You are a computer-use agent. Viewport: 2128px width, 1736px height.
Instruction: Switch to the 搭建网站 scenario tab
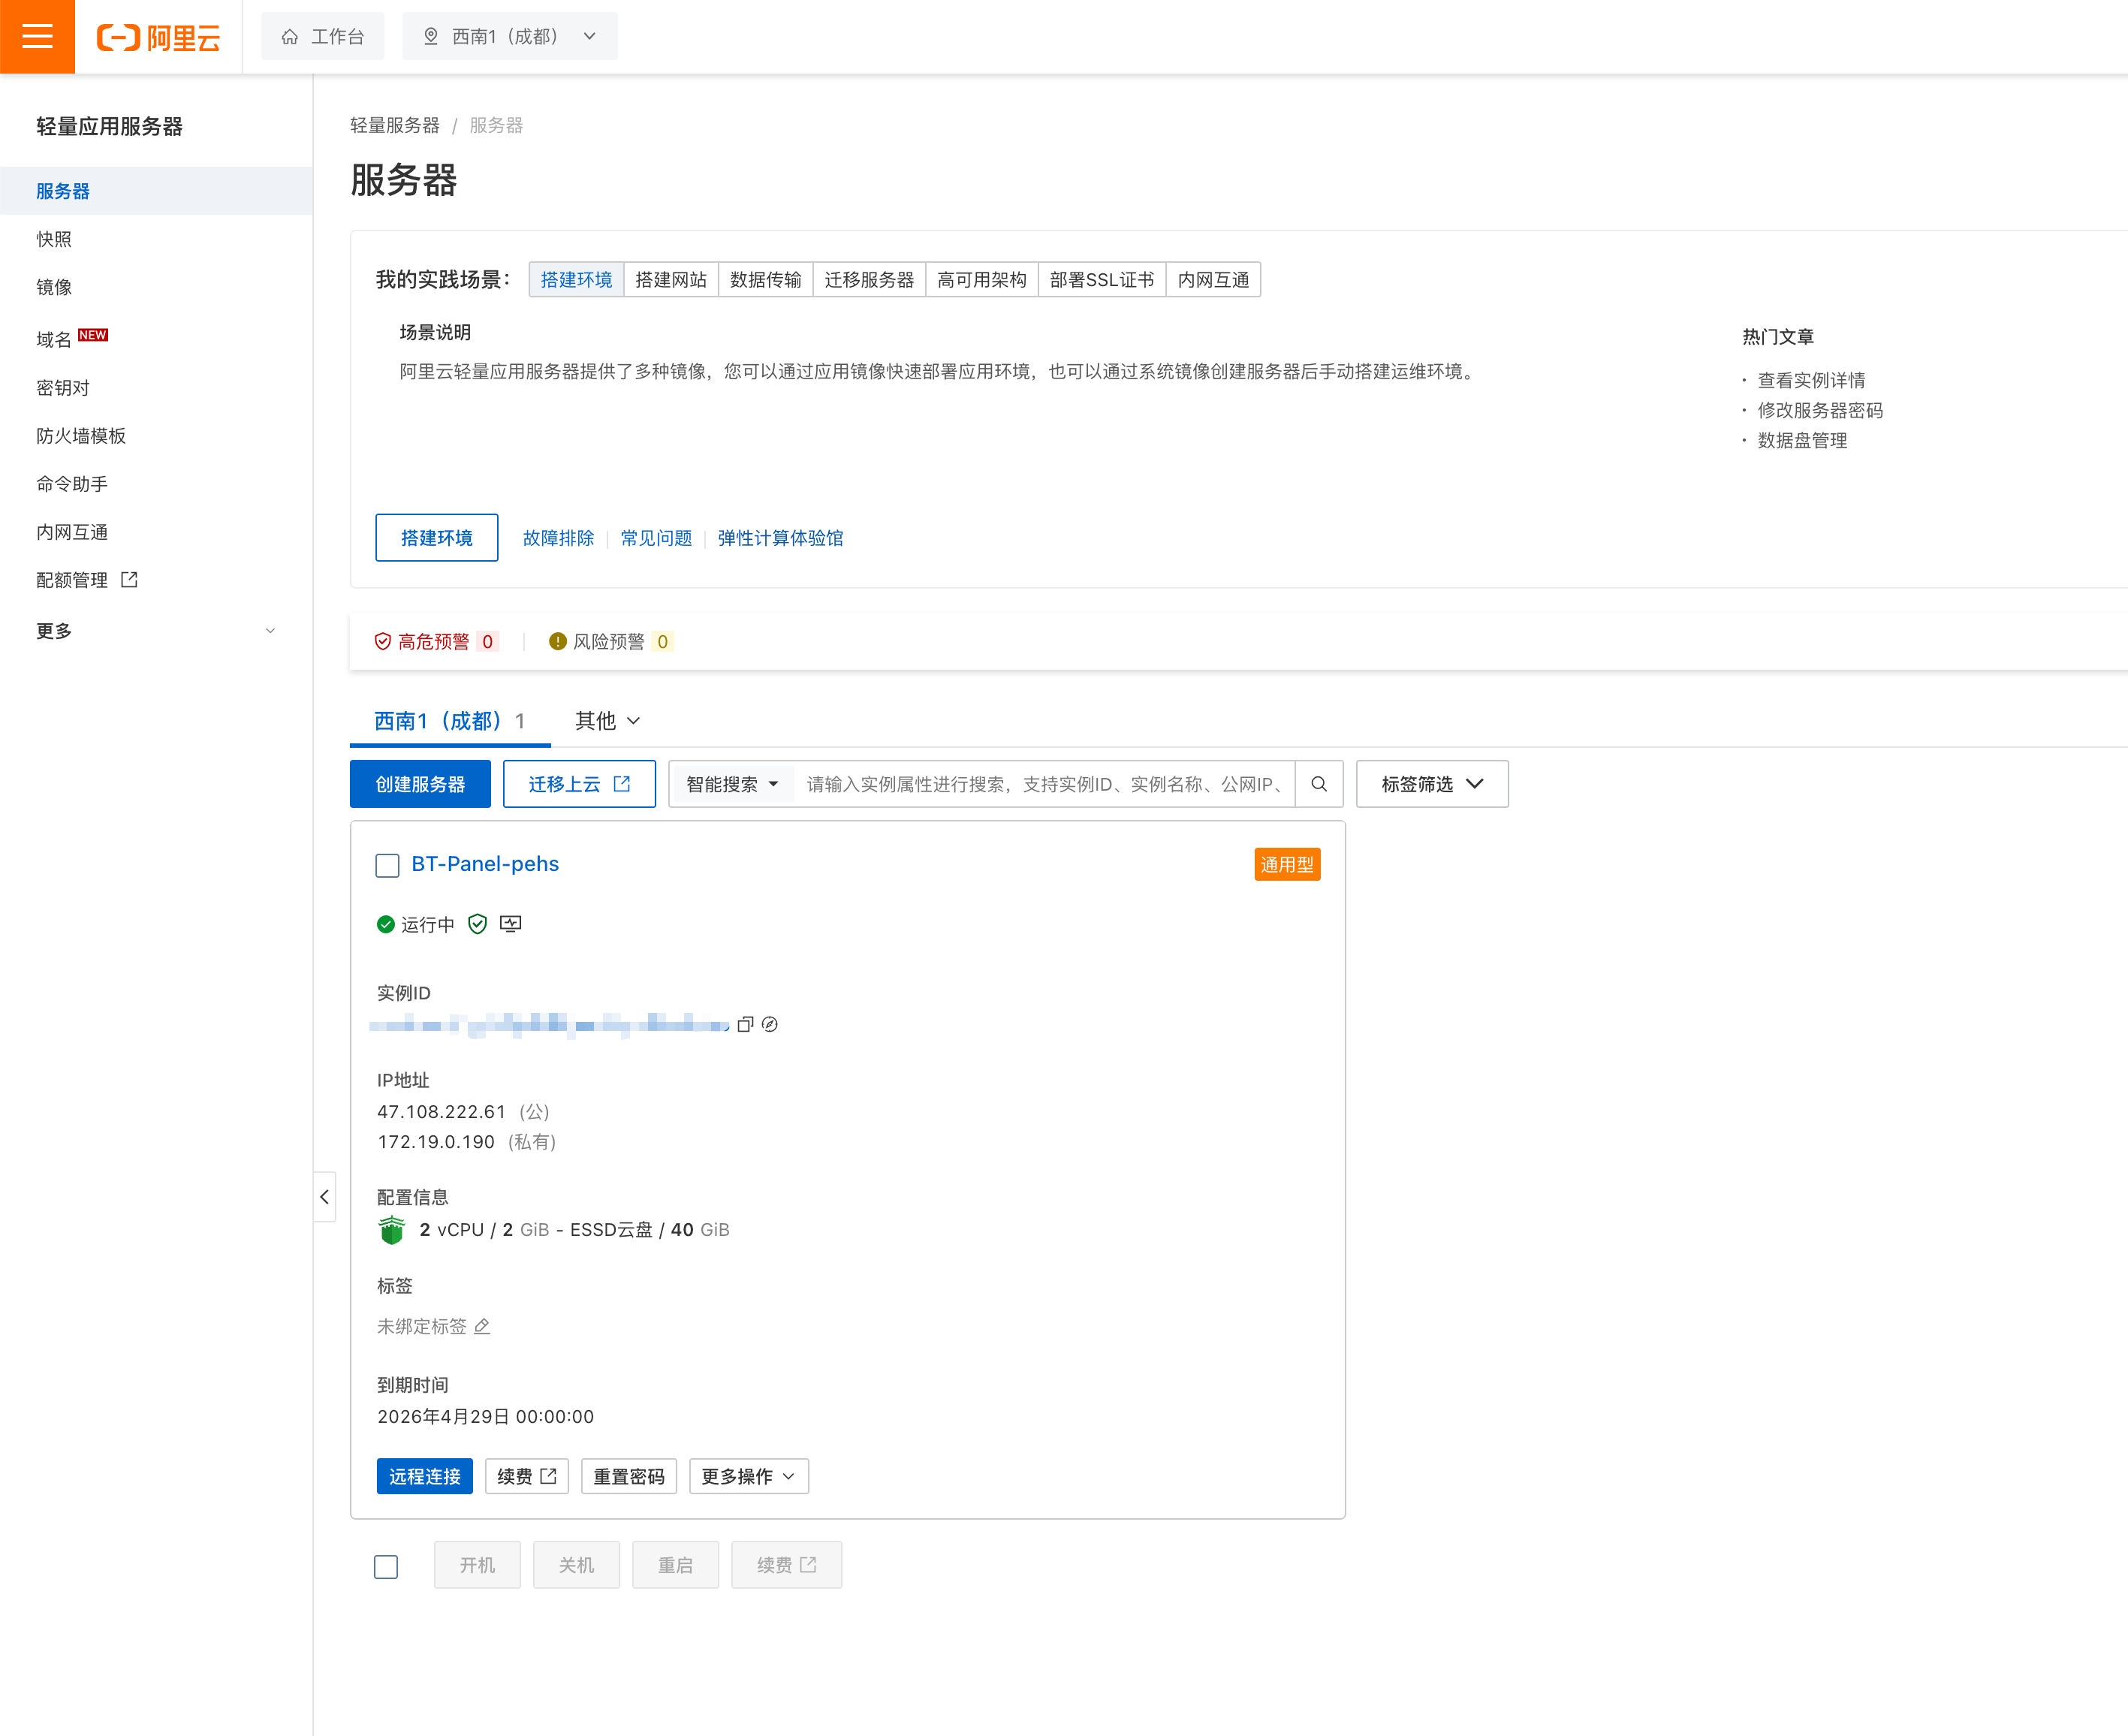click(671, 280)
